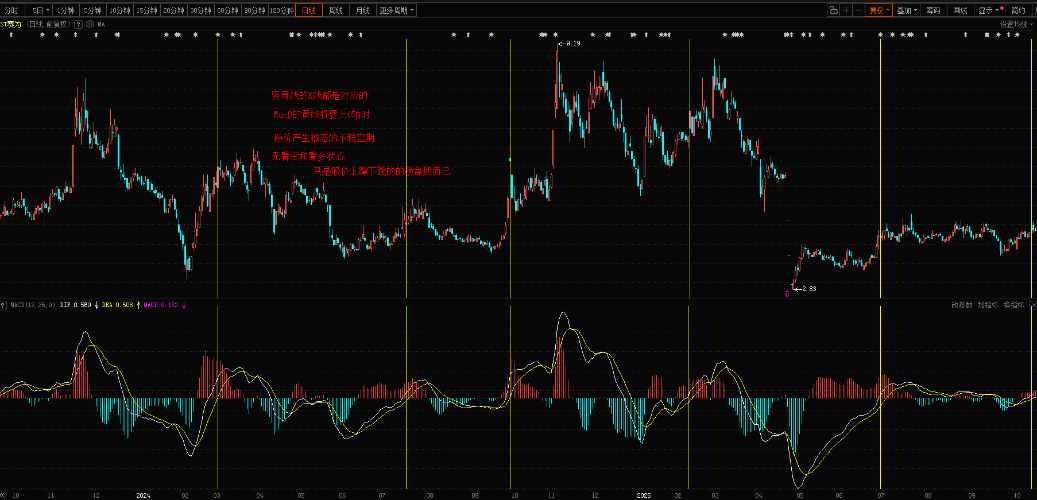This screenshot has height=500, width=1037.
Task: Click the MA indicator label
Action: click(101, 24)
